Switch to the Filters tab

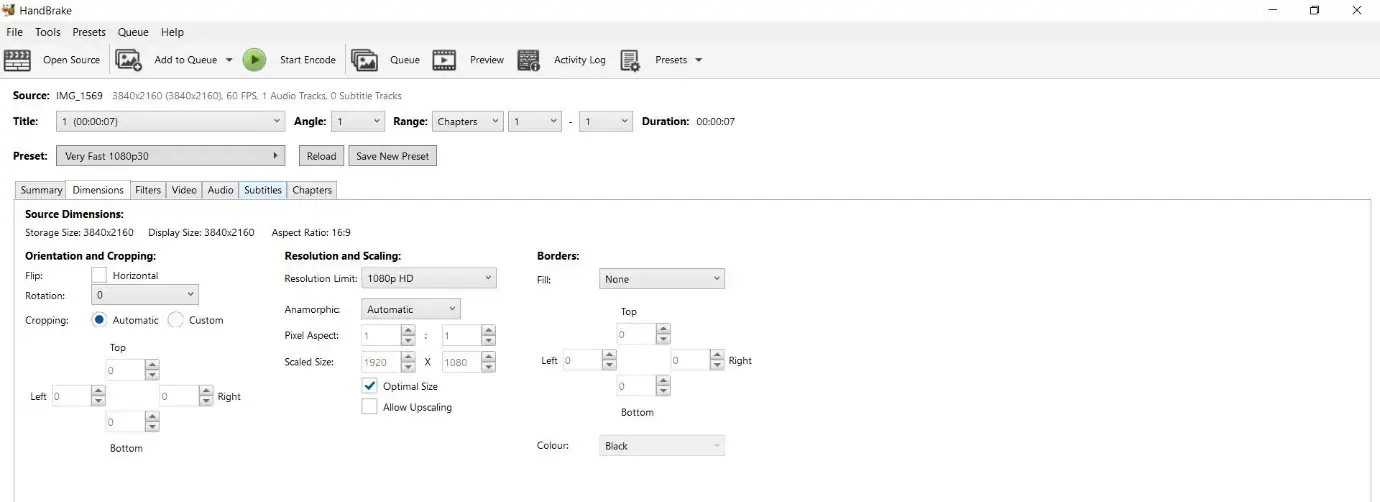(x=148, y=190)
